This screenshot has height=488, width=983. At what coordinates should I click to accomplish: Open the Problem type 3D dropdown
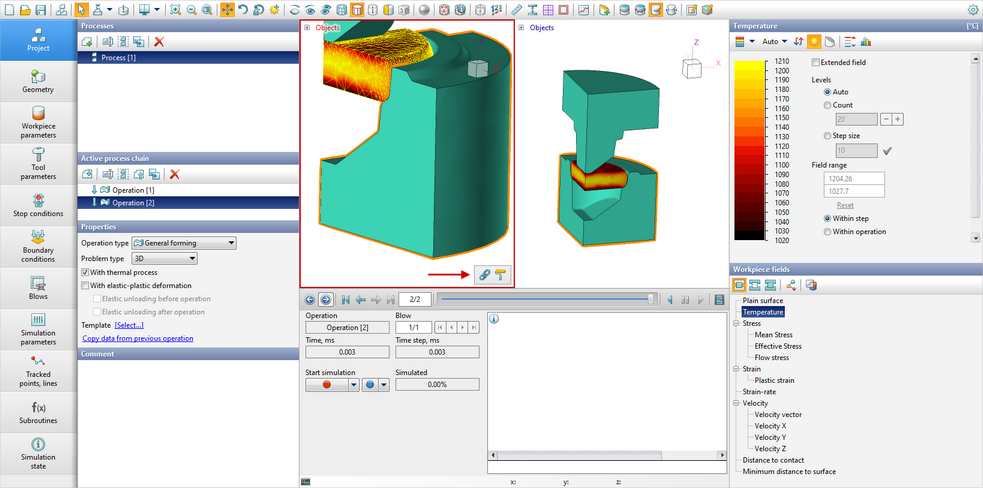165,258
